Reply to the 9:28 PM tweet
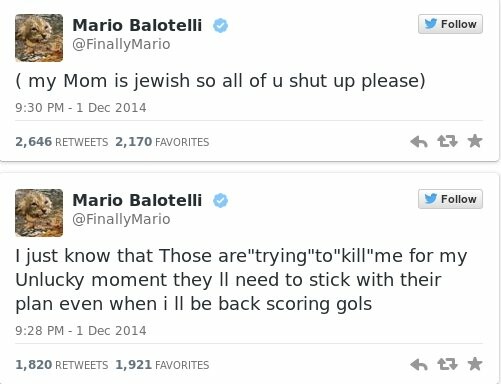501x384 pixels. (x=419, y=365)
